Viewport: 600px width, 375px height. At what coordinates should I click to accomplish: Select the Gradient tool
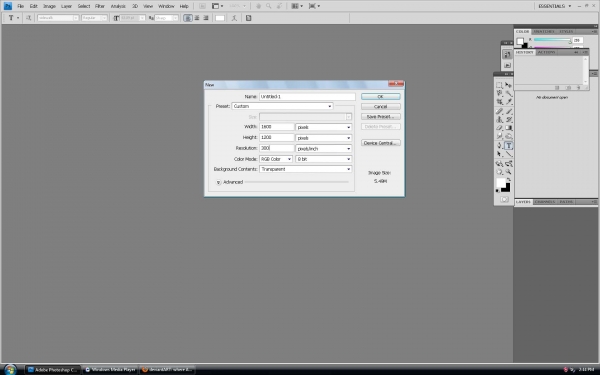point(509,128)
